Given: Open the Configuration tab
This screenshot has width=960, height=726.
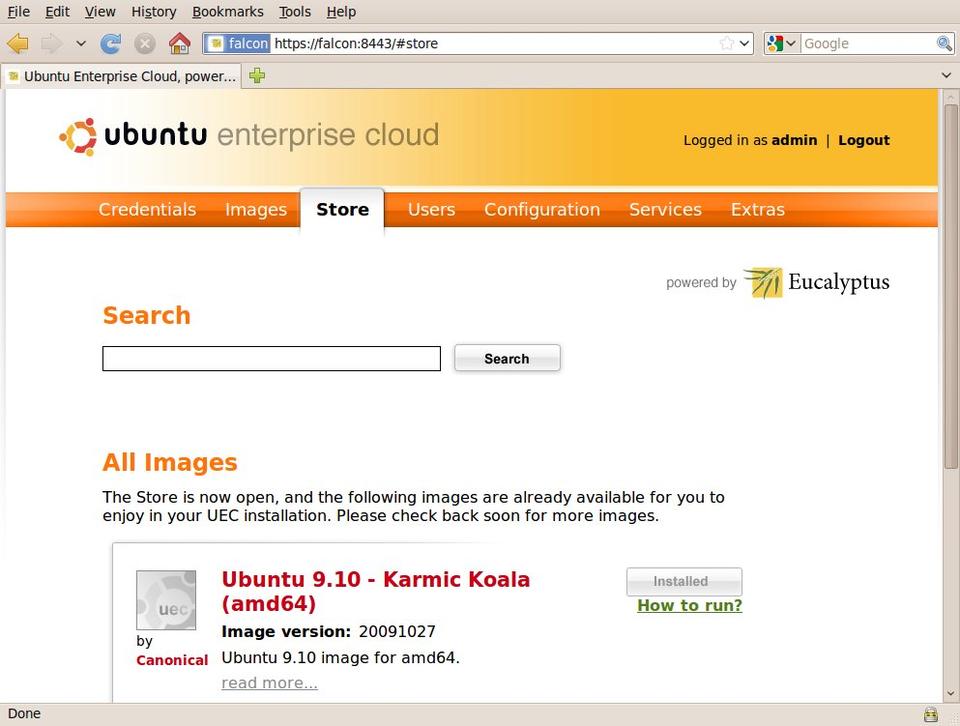Looking at the screenshot, I should (x=542, y=209).
